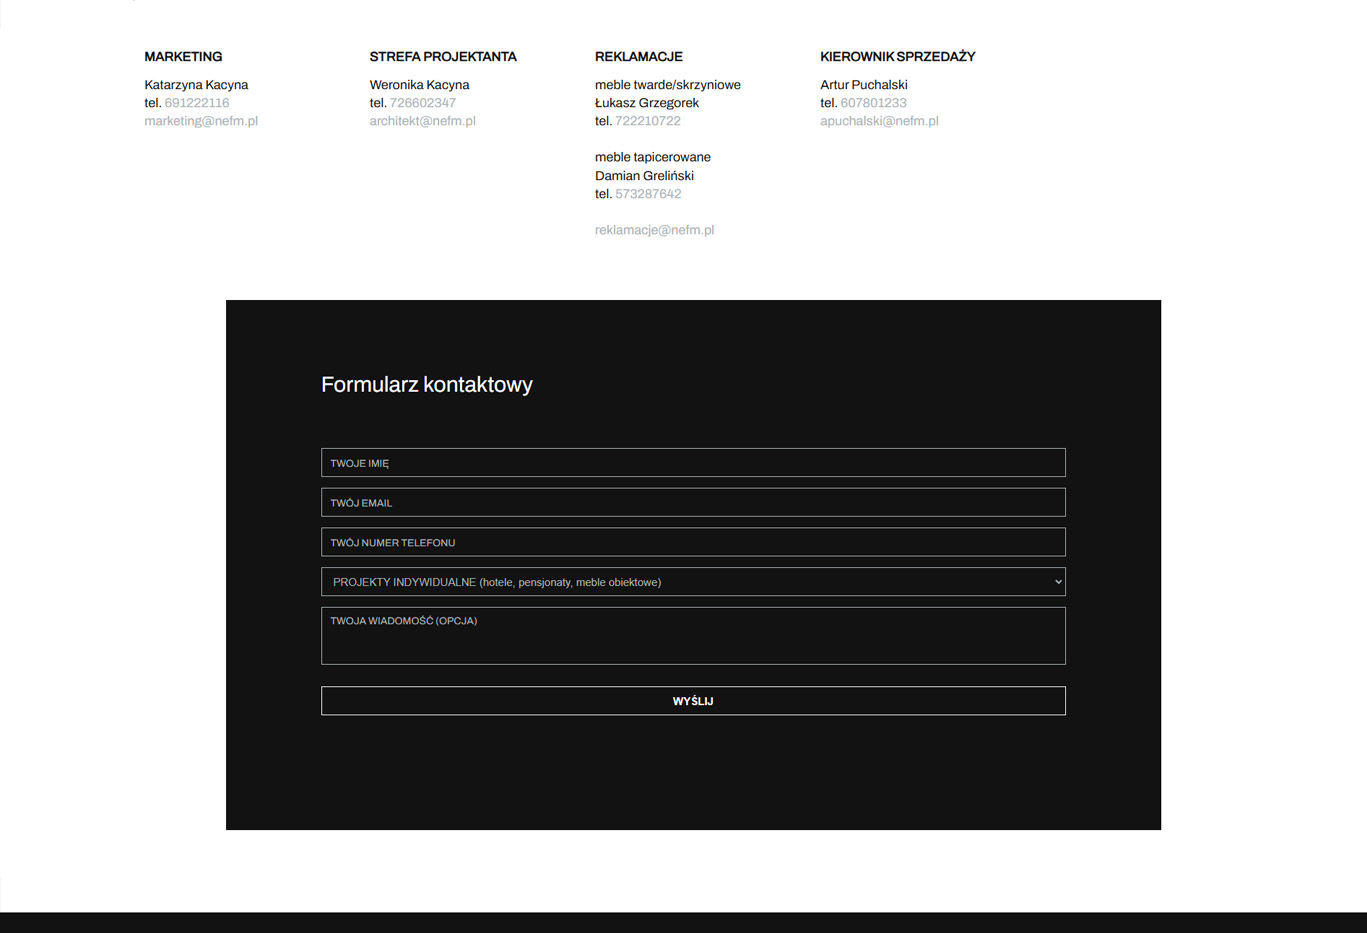Image resolution: width=1367 pixels, height=933 pixels.
Task: Click the MARKETING section heading
Action: tap(183, 57)
